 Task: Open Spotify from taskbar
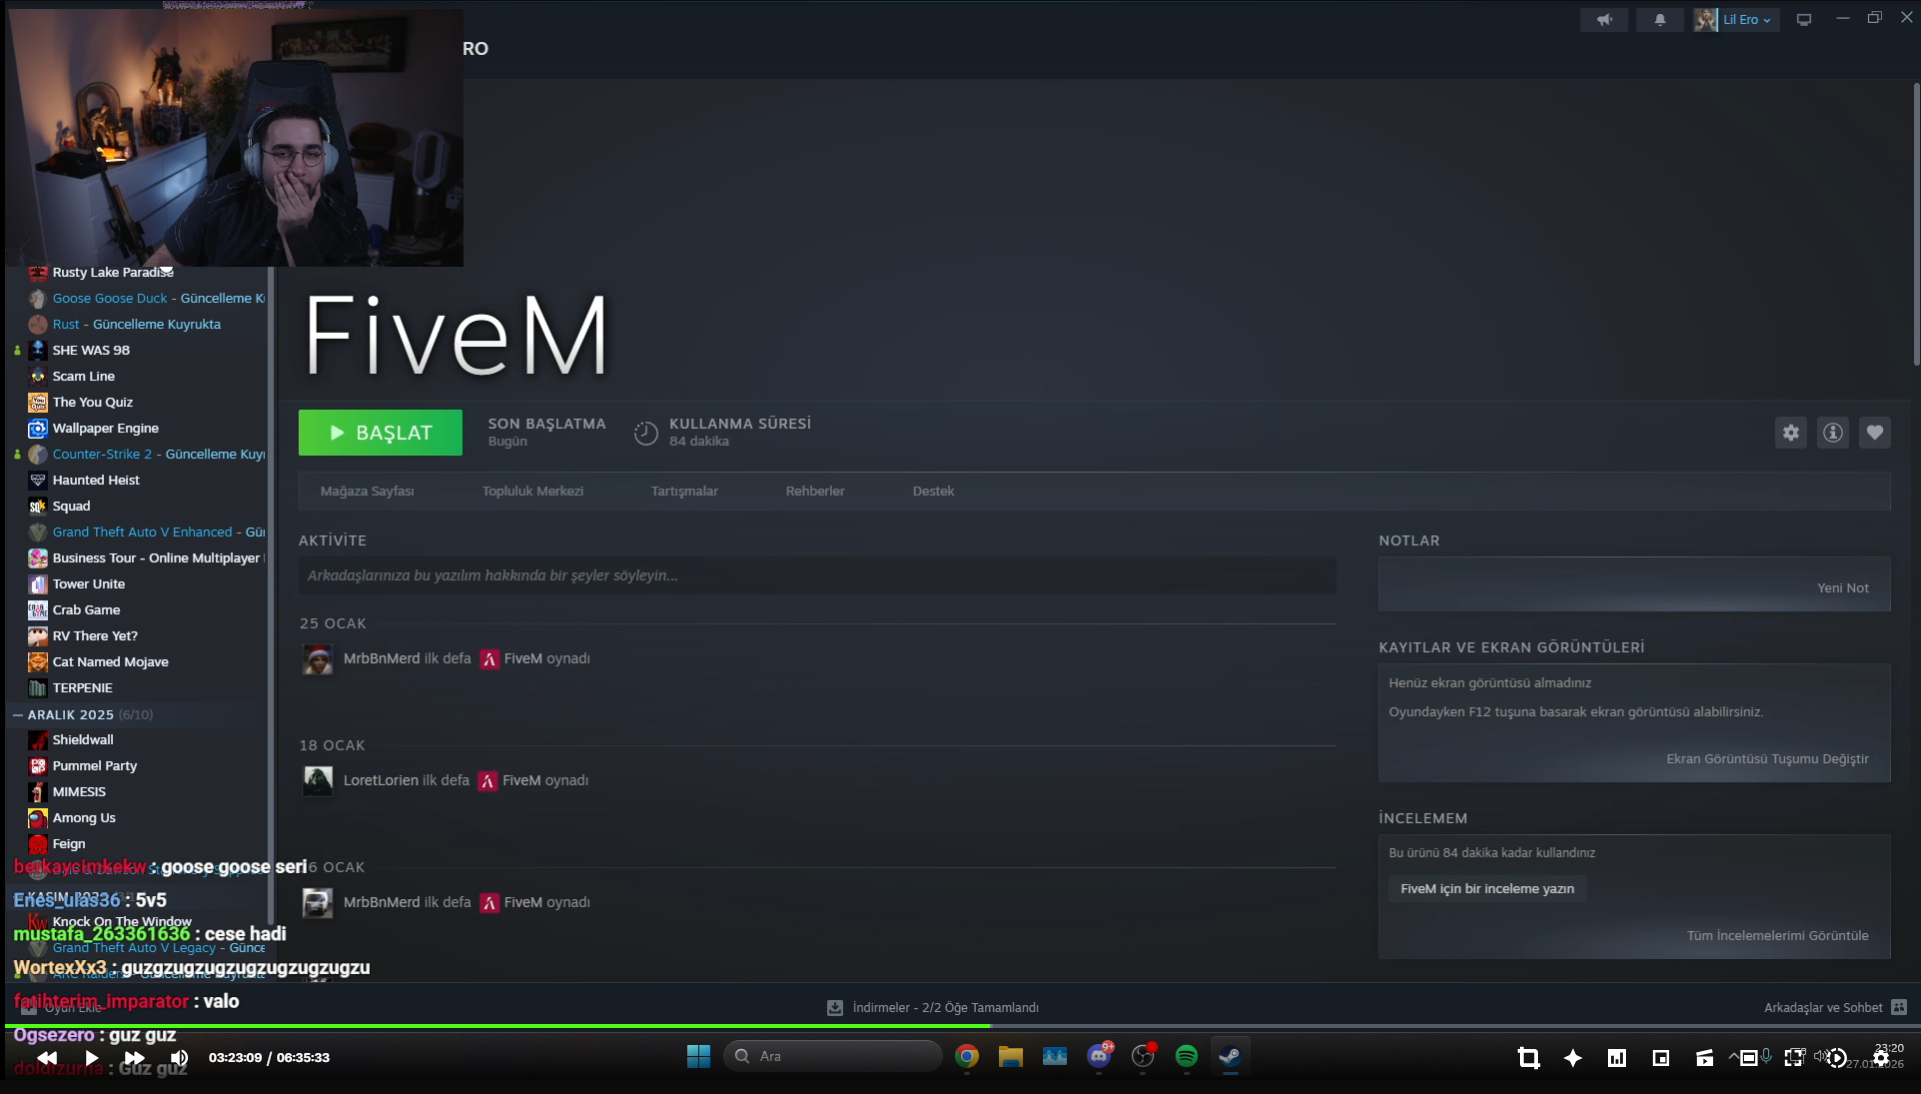tap(1187, 1056)
